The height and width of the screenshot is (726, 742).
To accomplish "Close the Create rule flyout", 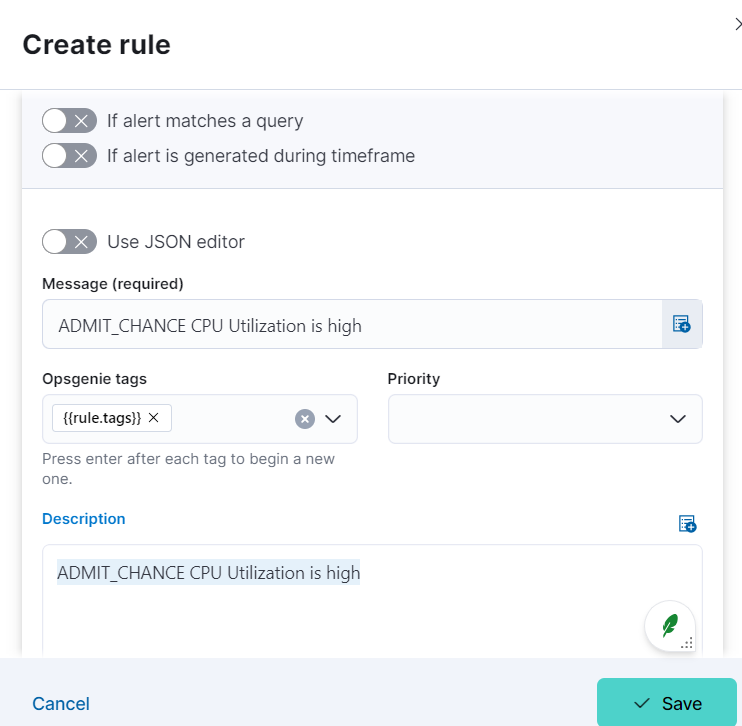I will coord(737,24).
